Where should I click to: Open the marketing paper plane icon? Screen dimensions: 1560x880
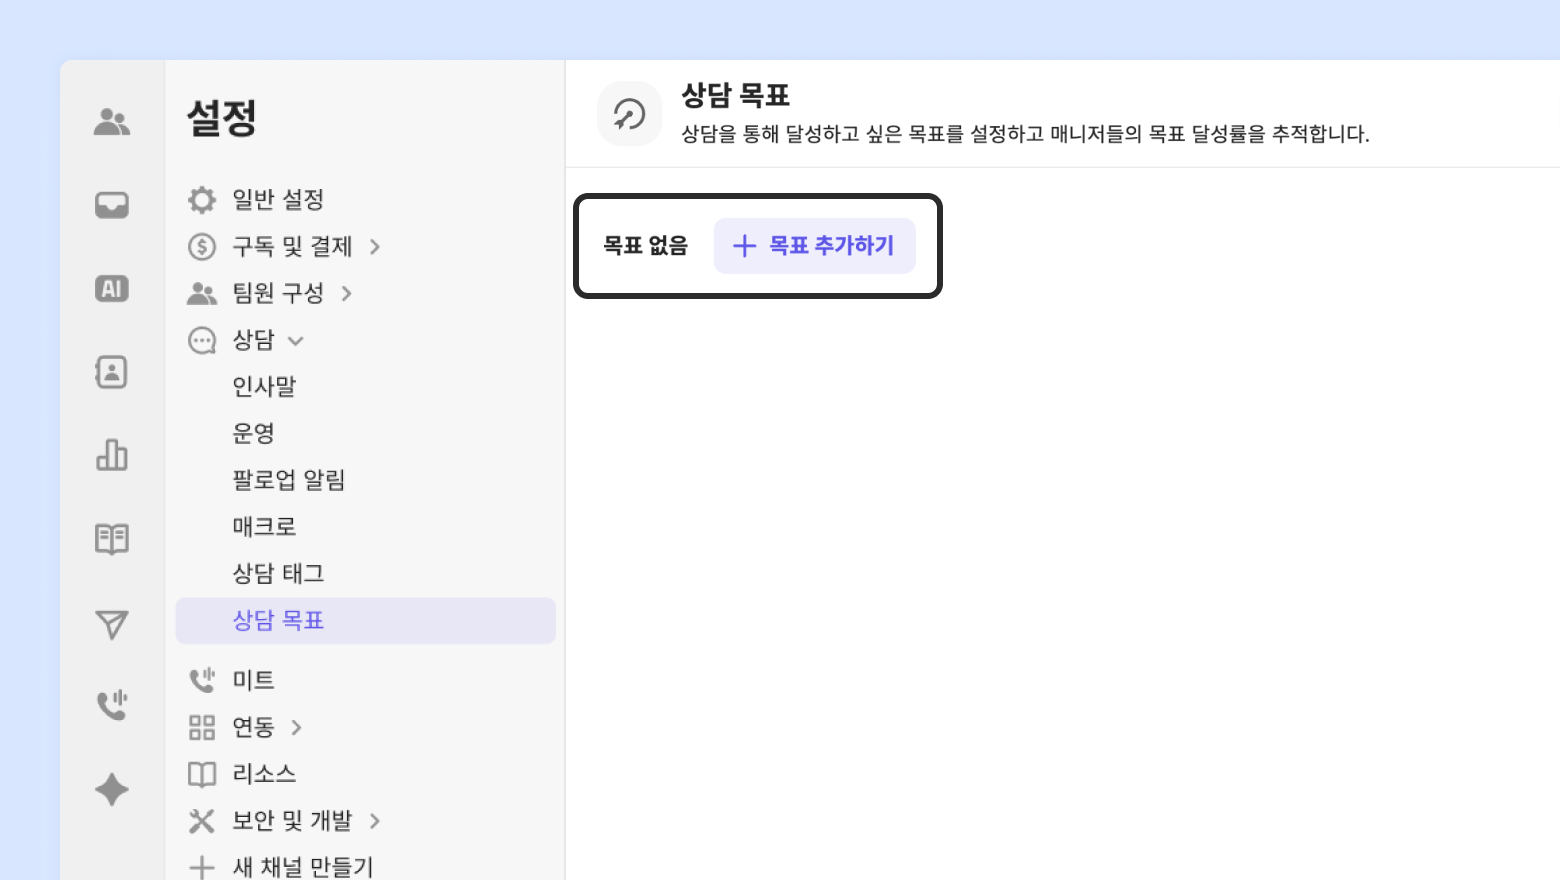[112, 624]
